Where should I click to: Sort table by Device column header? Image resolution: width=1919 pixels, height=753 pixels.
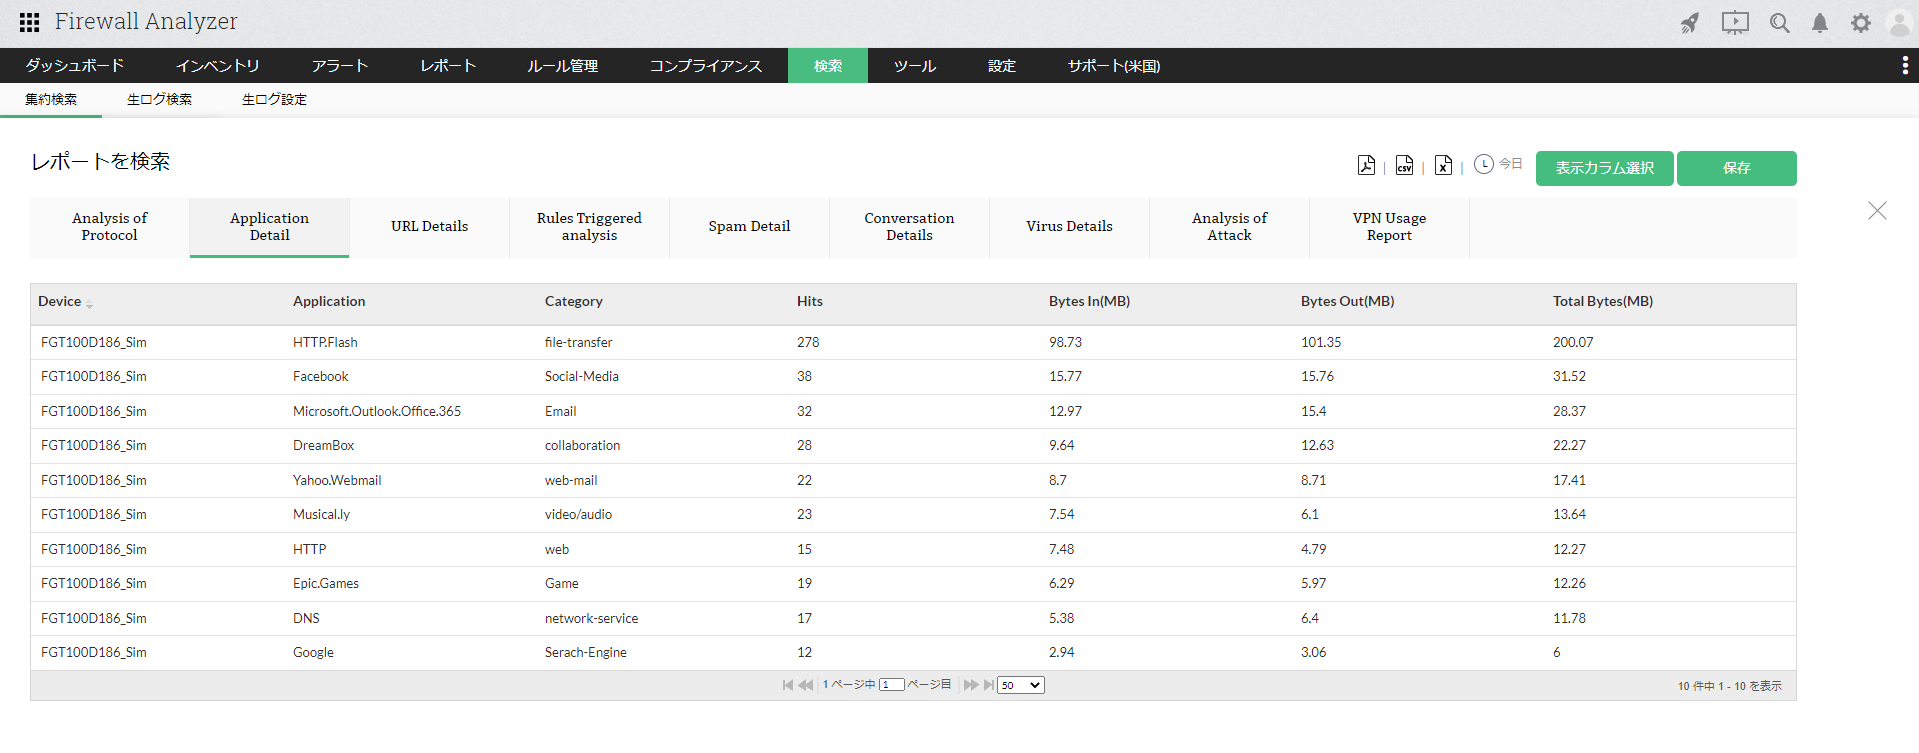pyautogui.click(x=60, y=302)
